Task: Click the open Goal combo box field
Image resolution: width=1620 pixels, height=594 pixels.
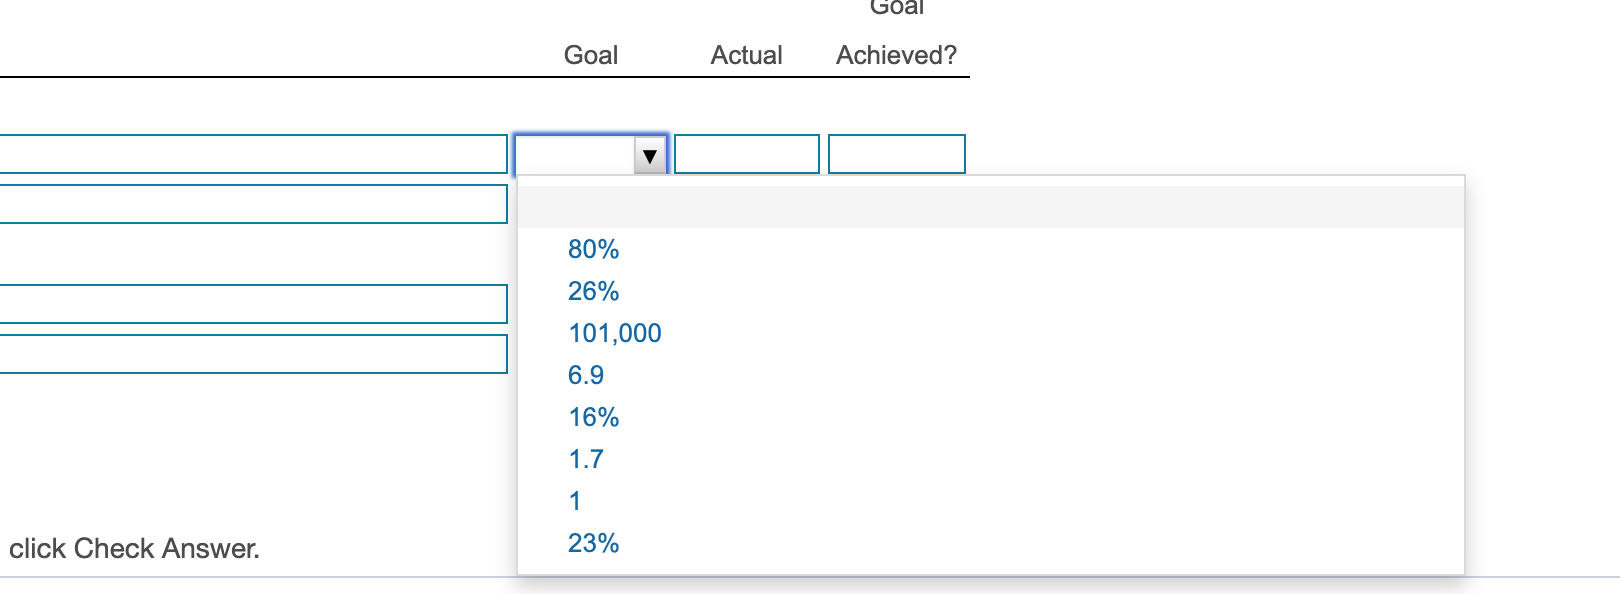Action: pyautogui.click(x=575, y=155)
